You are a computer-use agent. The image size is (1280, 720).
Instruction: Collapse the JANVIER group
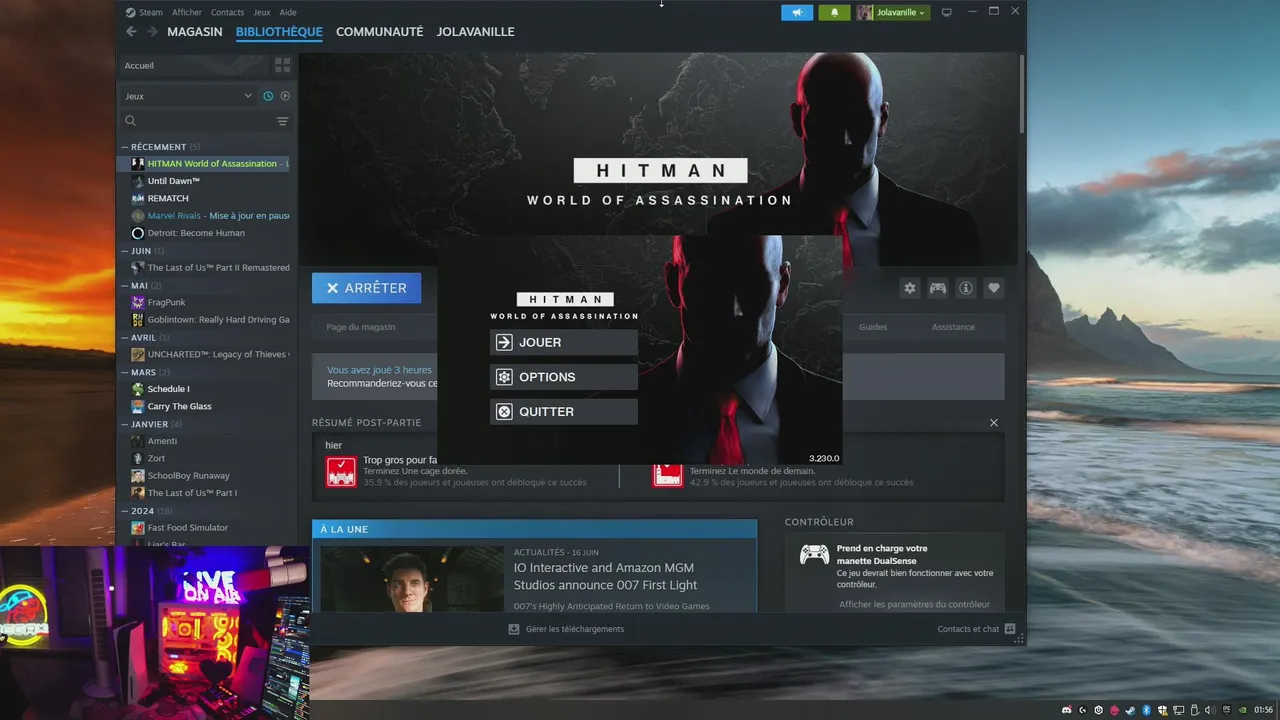pyautogui.click(x=125, y=424)
